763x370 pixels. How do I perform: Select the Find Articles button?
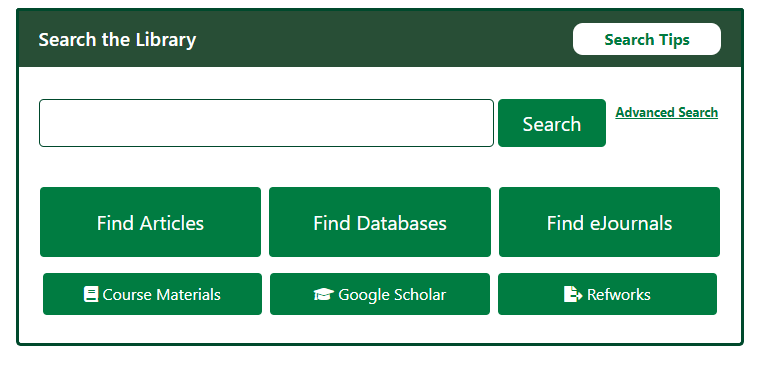[x=150, y=222]
